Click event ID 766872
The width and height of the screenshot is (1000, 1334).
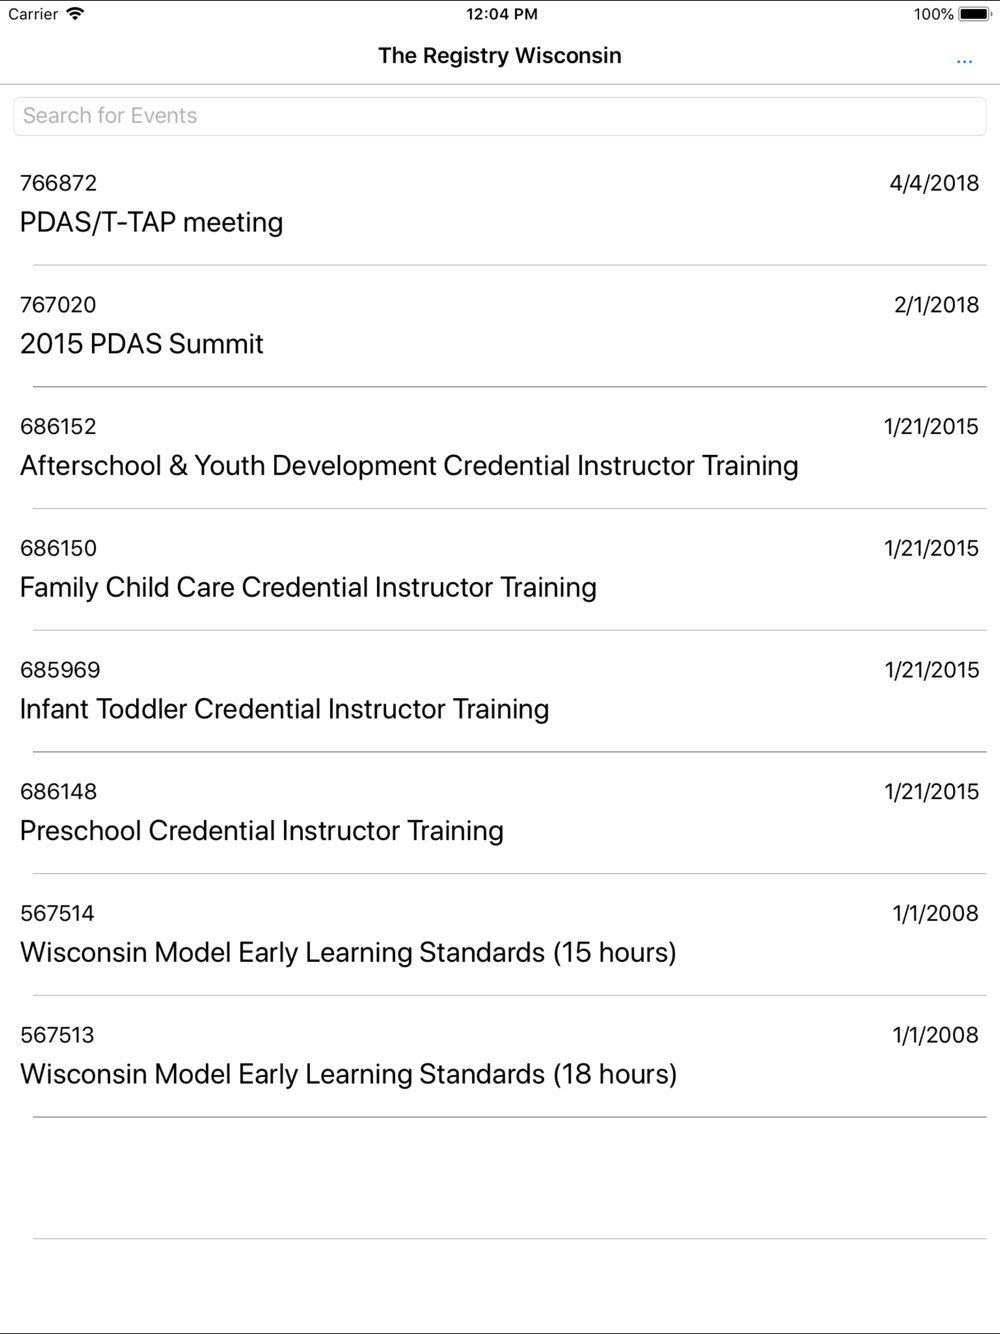click(59, 183)
